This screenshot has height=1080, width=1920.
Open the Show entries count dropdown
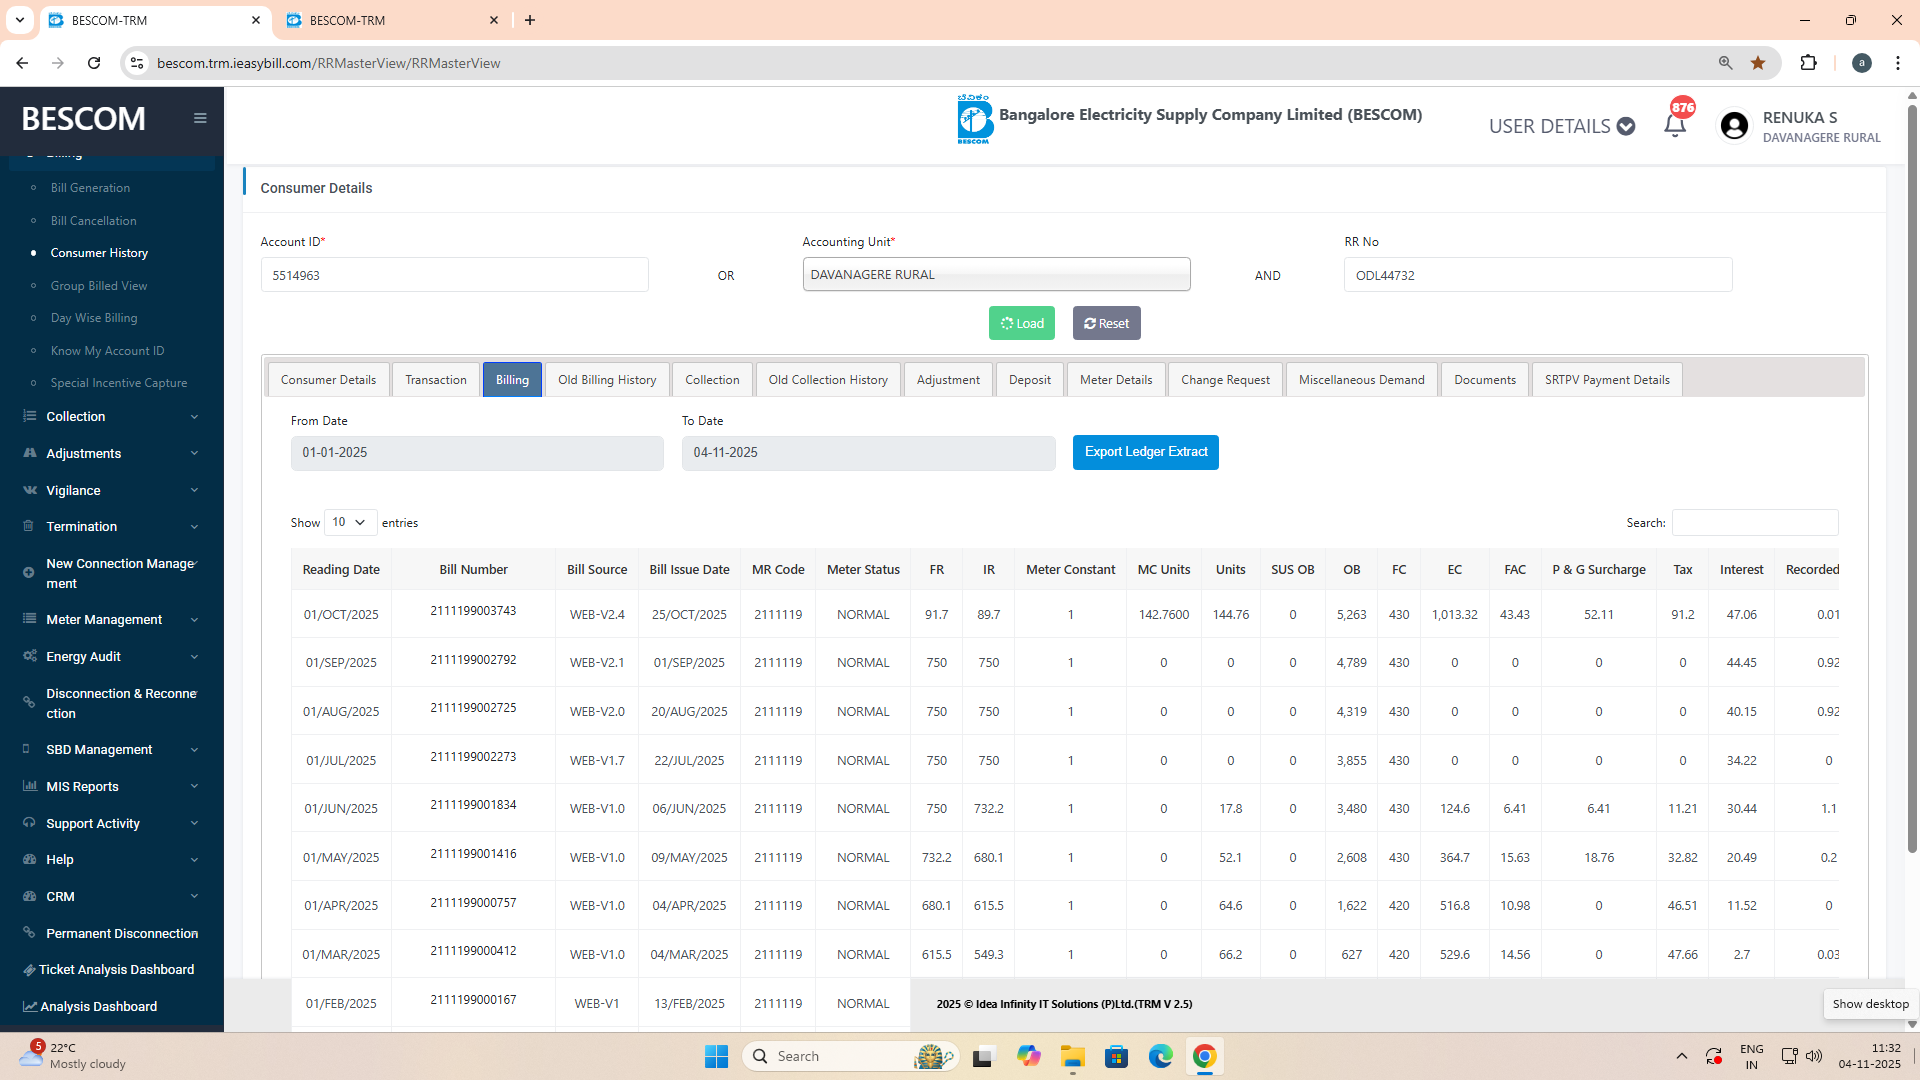pos(350,522)
